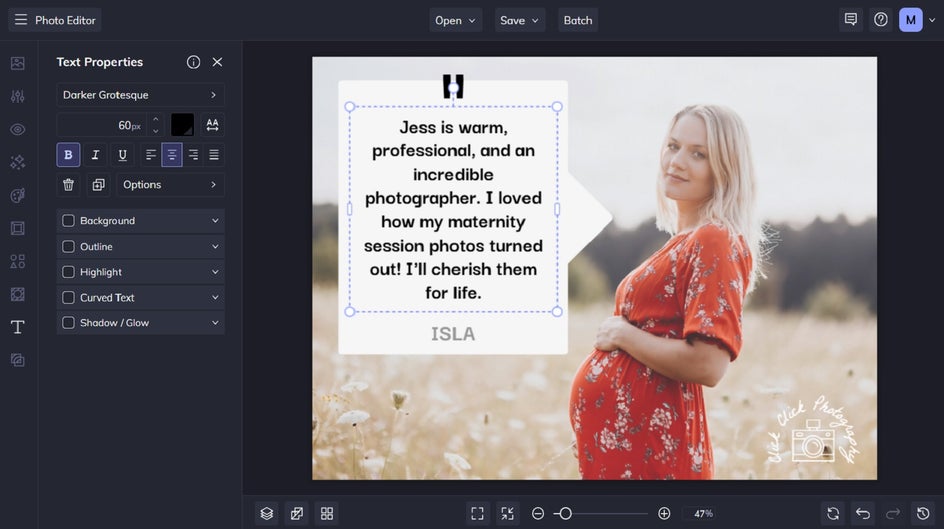Click the zoom slider handle
944x529 pixels.
click(x=565, y=513)
